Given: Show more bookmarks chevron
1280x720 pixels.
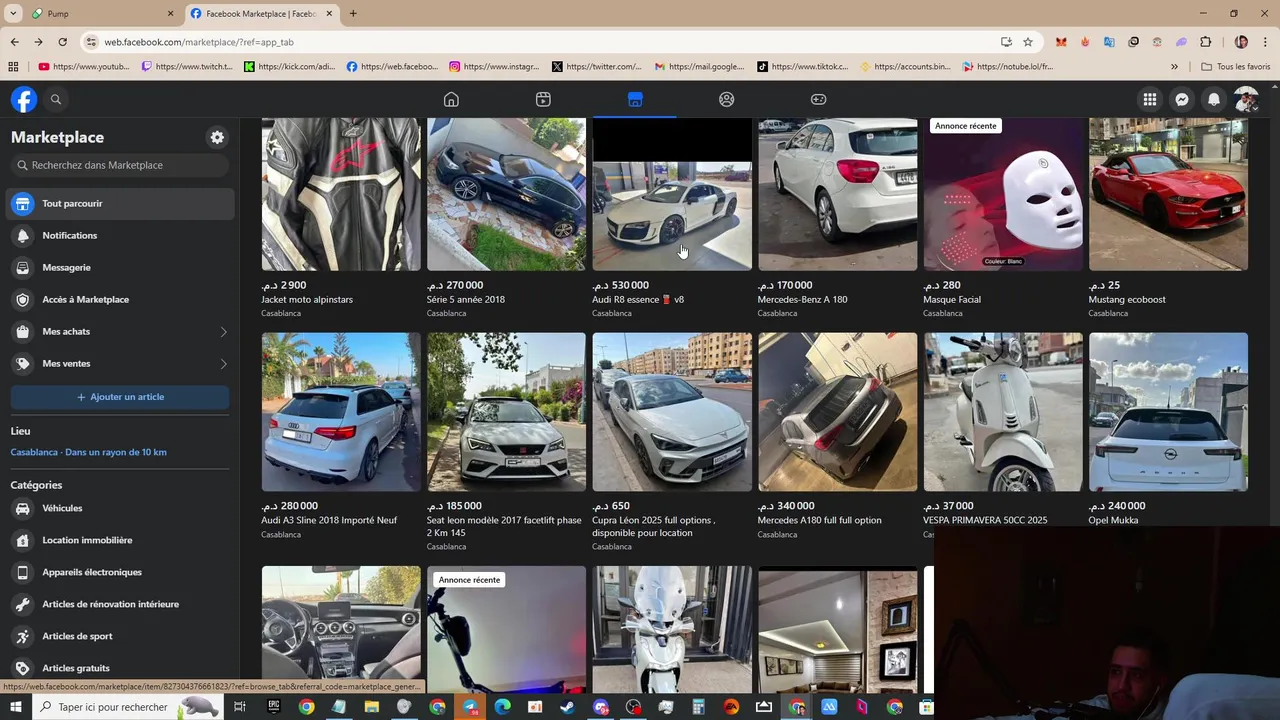Looking at the screenshot, I should click(1174, 67).
